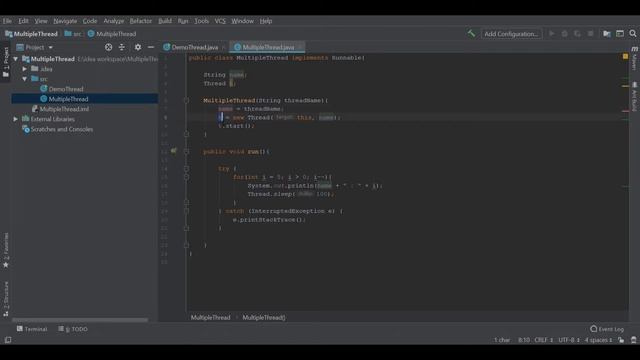
Task: Open the Code menu
Action: [x=90, y=21]
